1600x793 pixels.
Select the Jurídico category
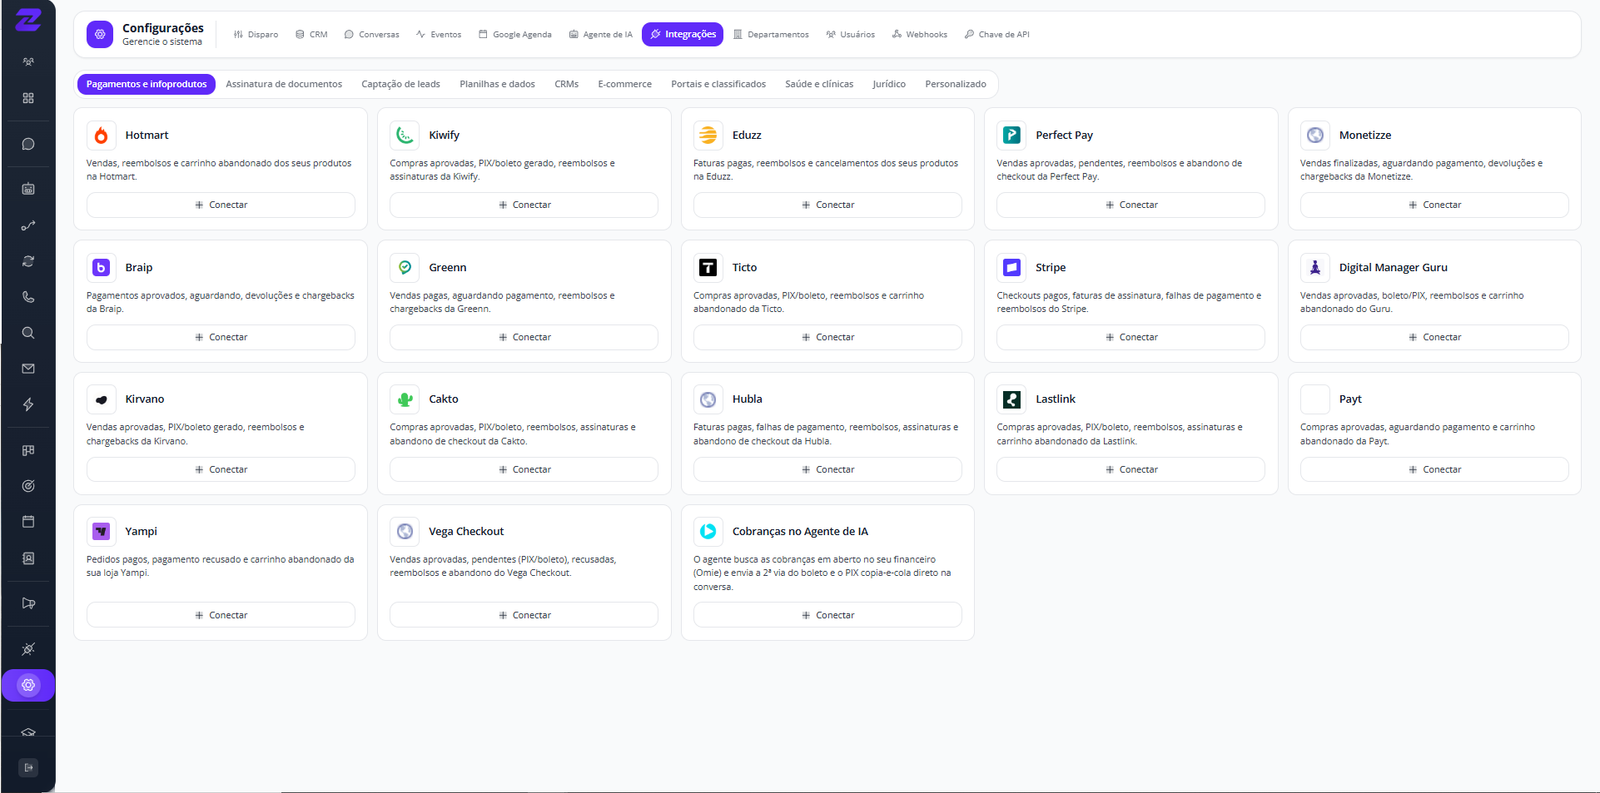coord(889,84)
